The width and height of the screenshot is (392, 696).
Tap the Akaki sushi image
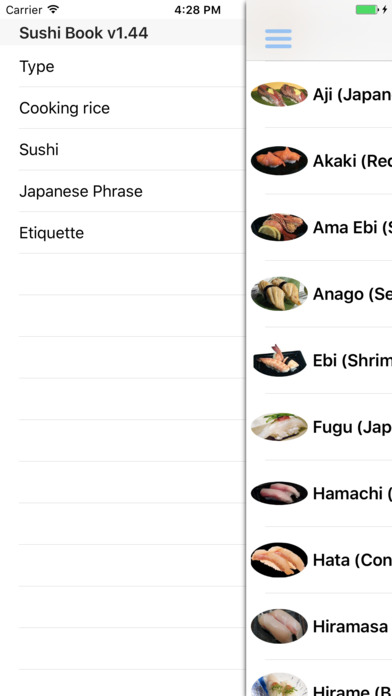[279, 161]
